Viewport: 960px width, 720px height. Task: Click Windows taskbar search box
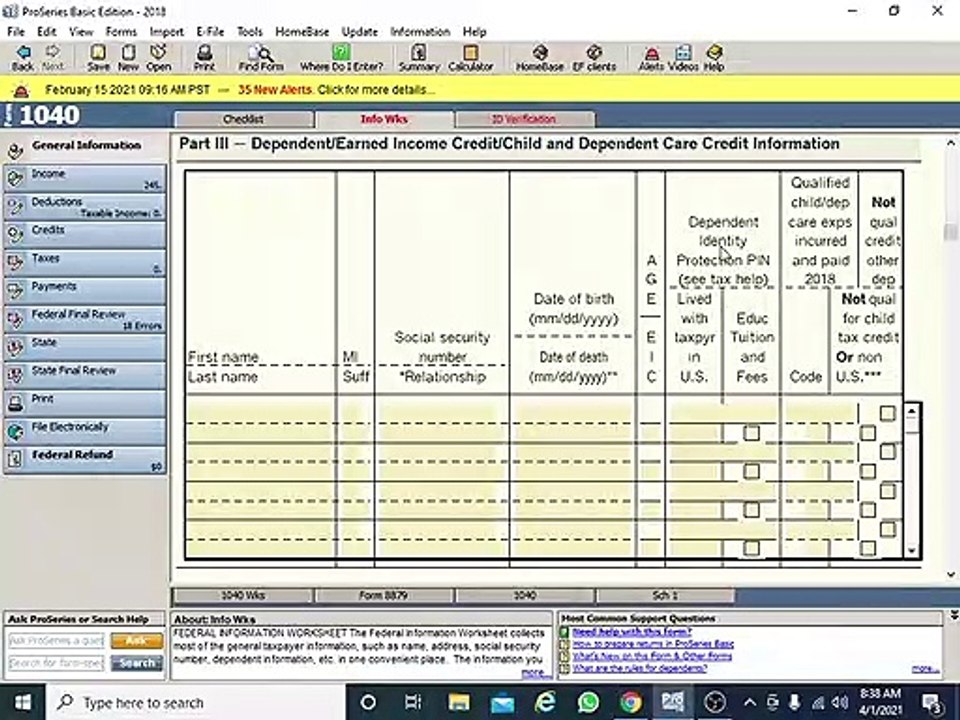(x=196, y=702)
